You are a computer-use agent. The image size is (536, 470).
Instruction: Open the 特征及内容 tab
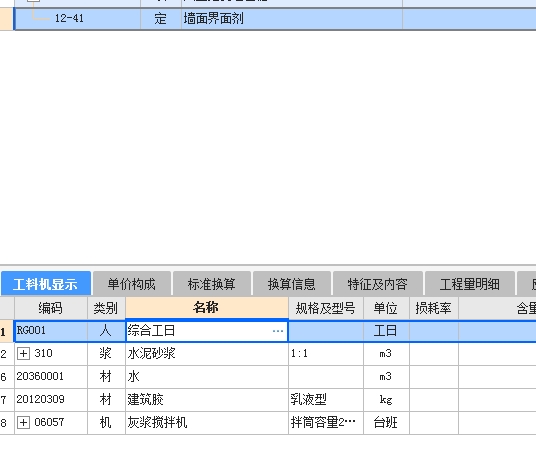[x=378, y=284]
